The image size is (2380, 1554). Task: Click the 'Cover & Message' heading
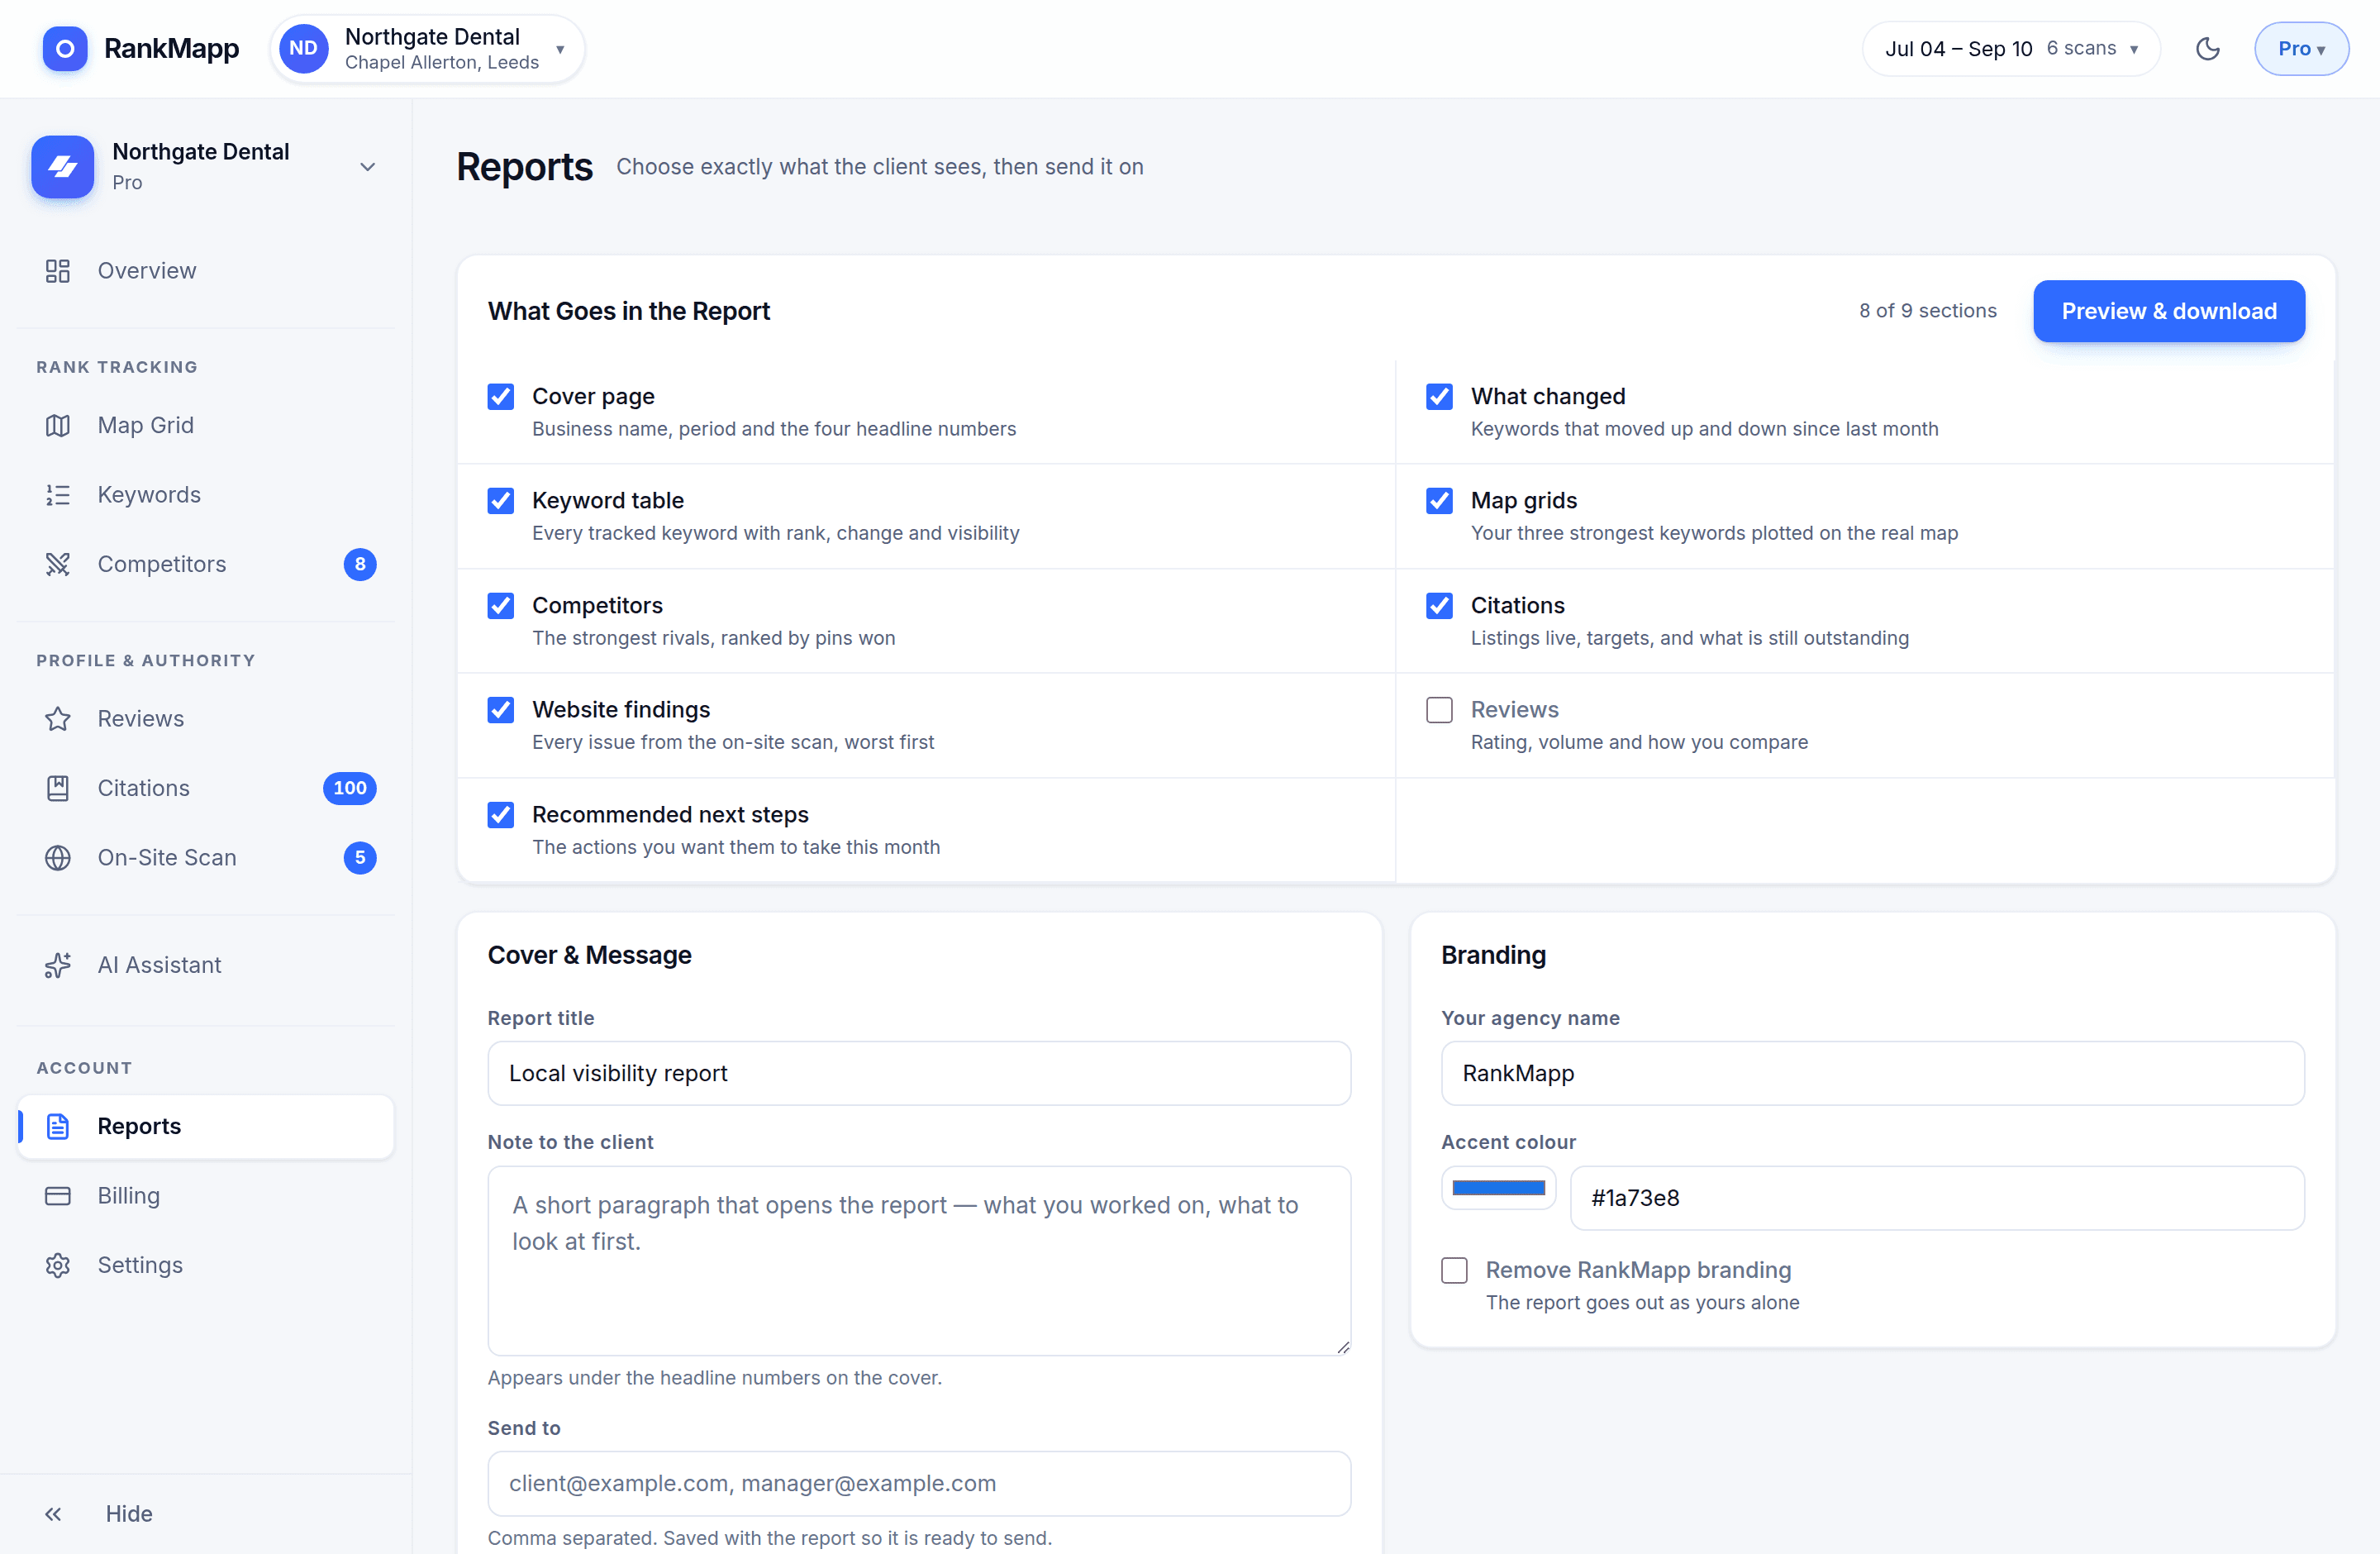pos(589,955)
